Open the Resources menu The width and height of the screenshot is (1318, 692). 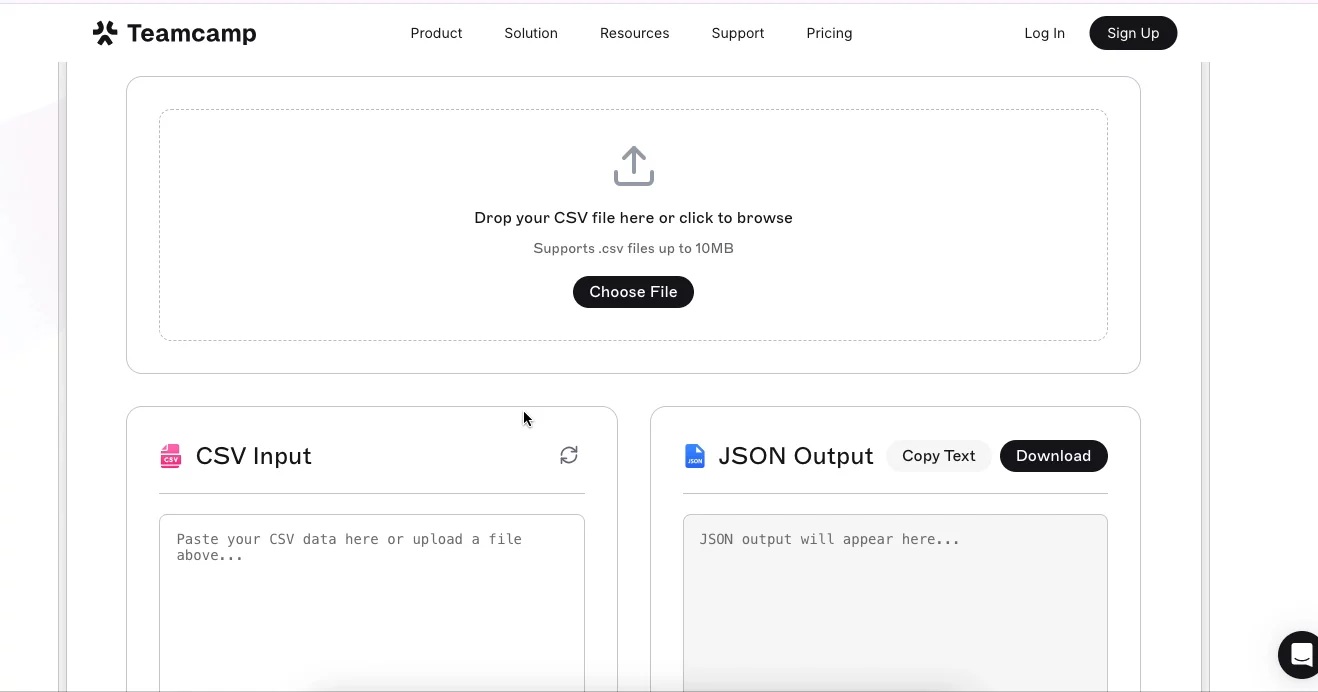634,33
